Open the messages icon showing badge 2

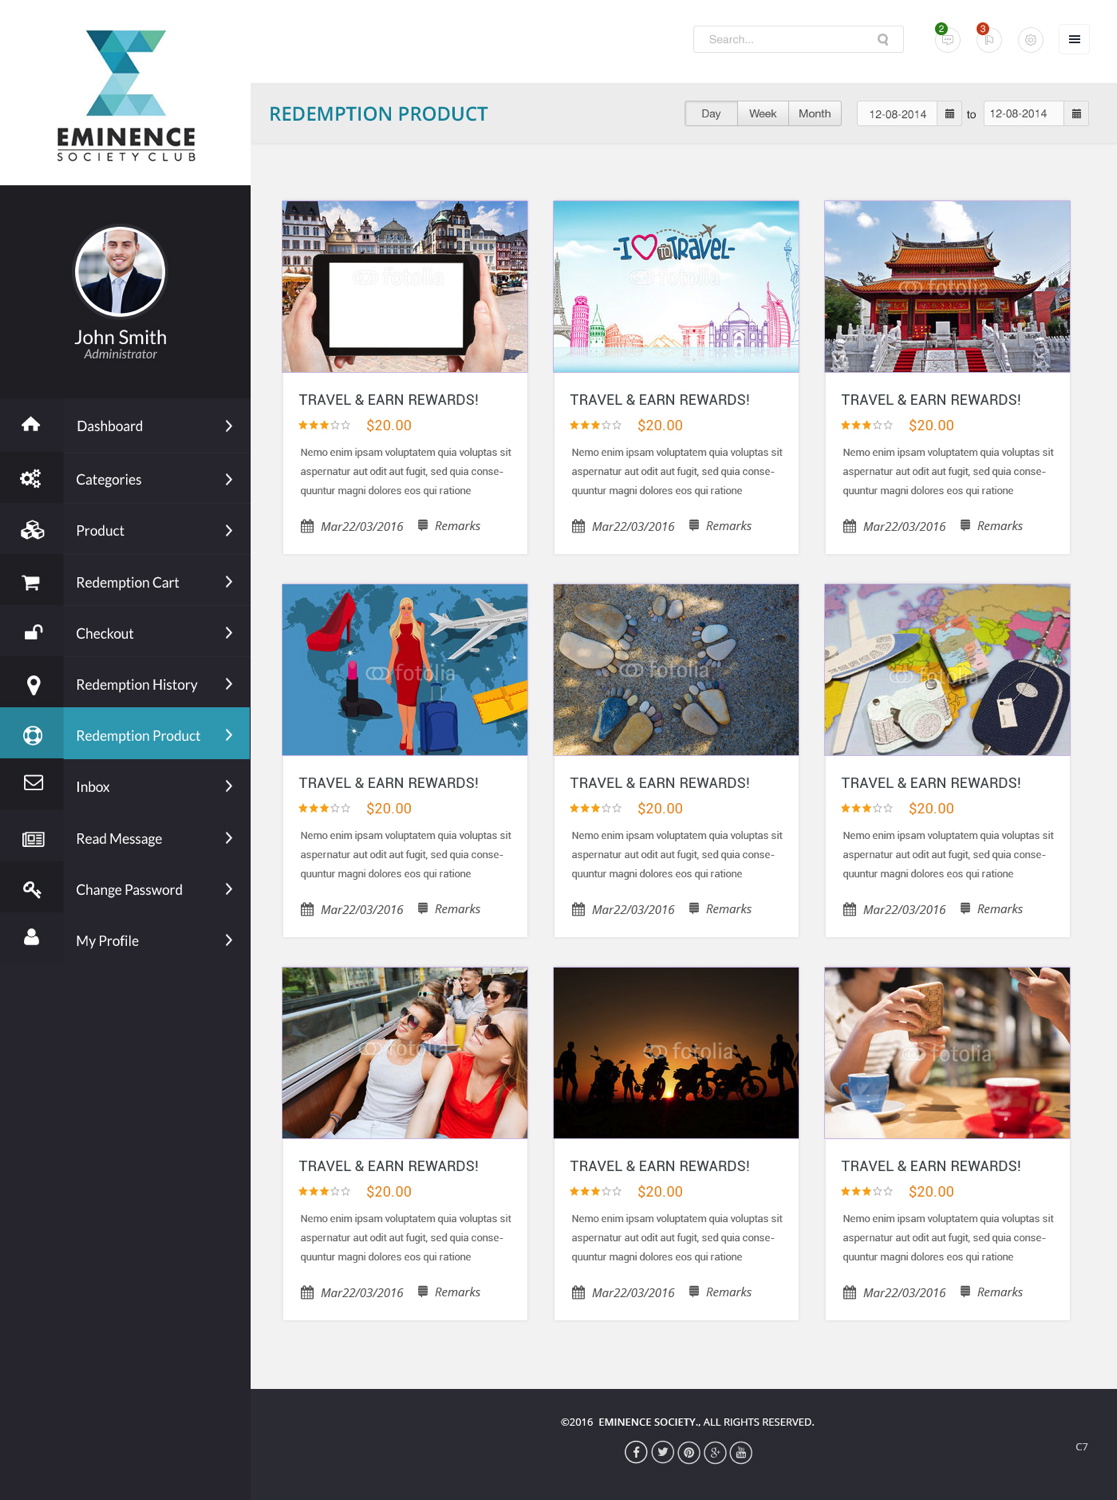946,40
